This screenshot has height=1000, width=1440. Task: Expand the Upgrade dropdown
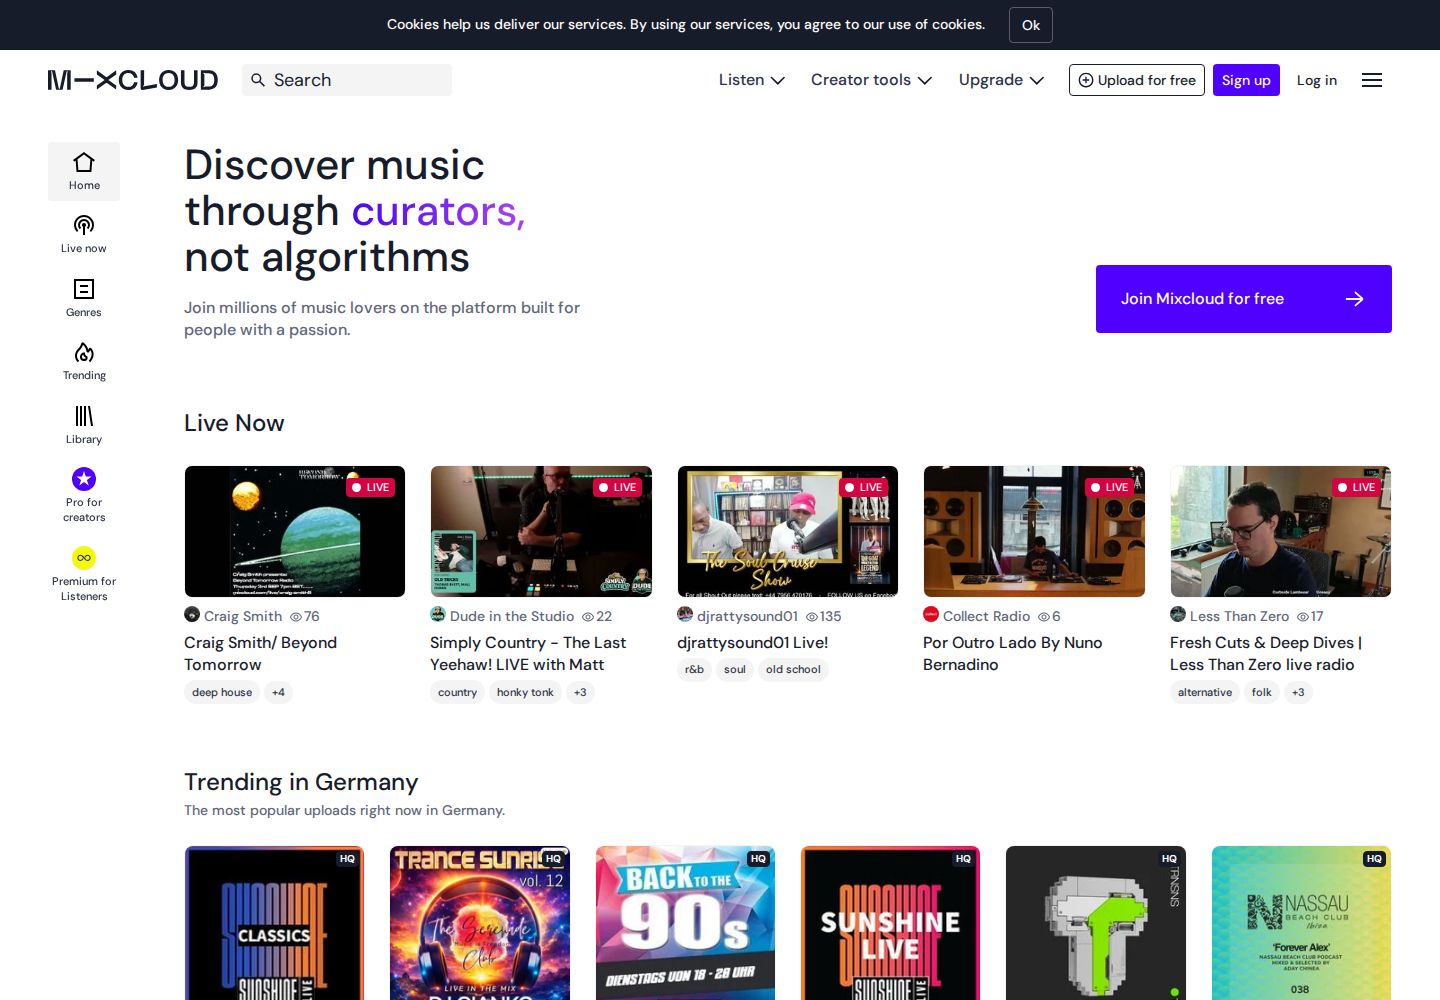pos(1001,80)
